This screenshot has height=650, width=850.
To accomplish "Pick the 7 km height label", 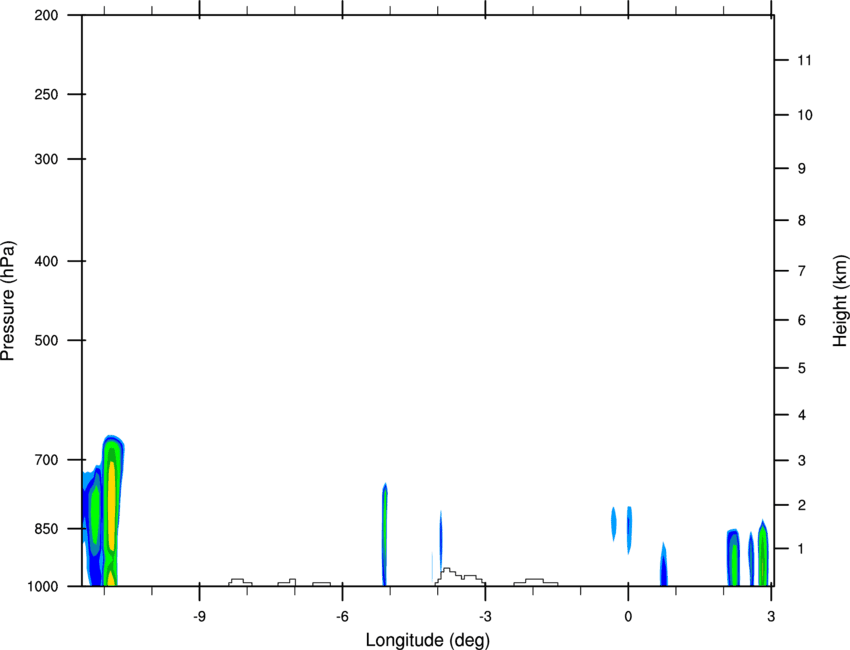I will point(801,271).
